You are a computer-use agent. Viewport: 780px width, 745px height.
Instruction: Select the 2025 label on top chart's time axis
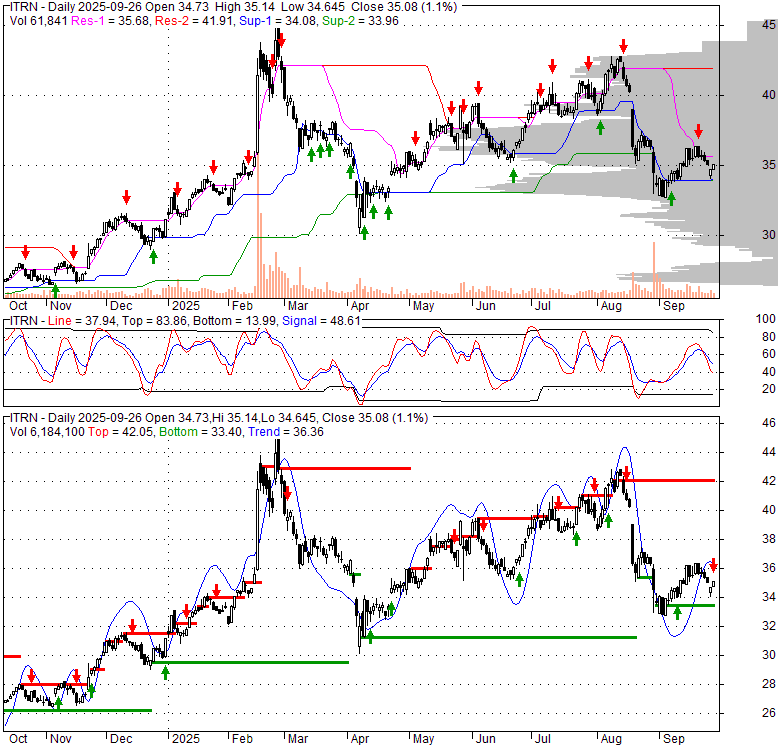point(186,306)
